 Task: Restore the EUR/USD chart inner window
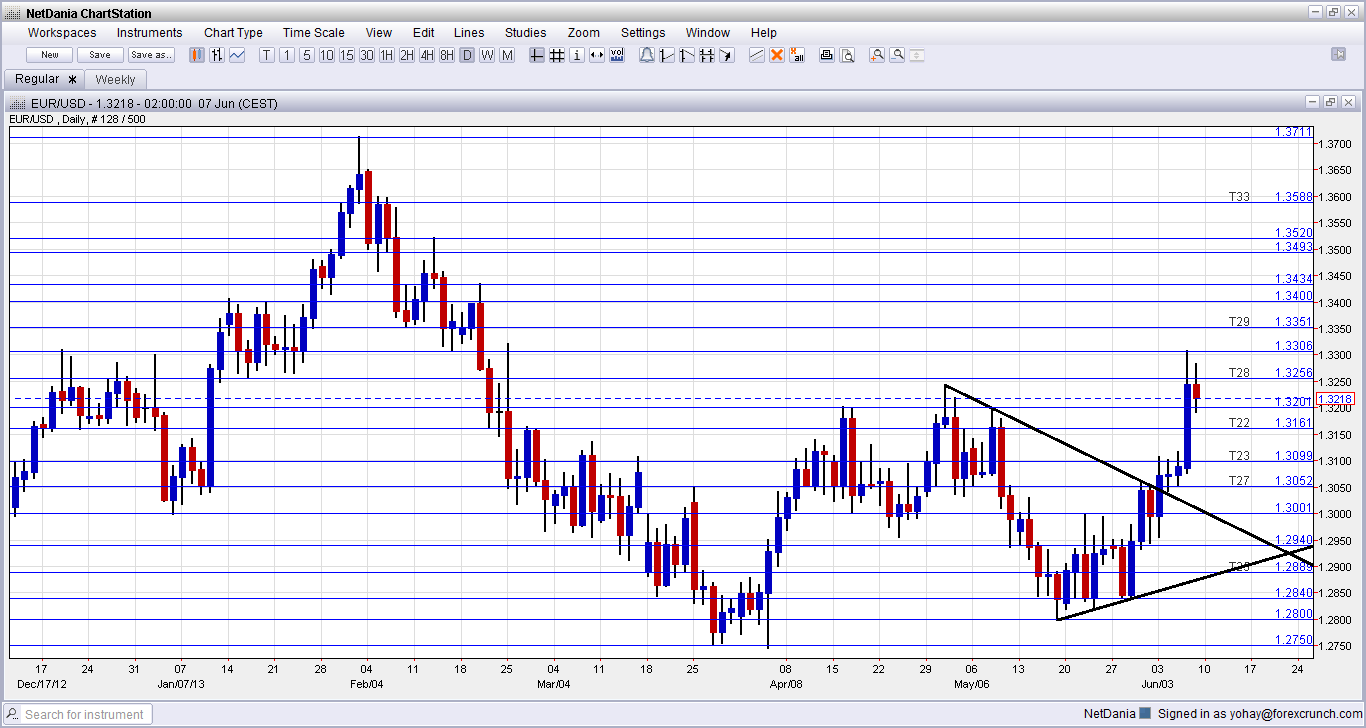pyautogui.click(x=1330, y=102)
